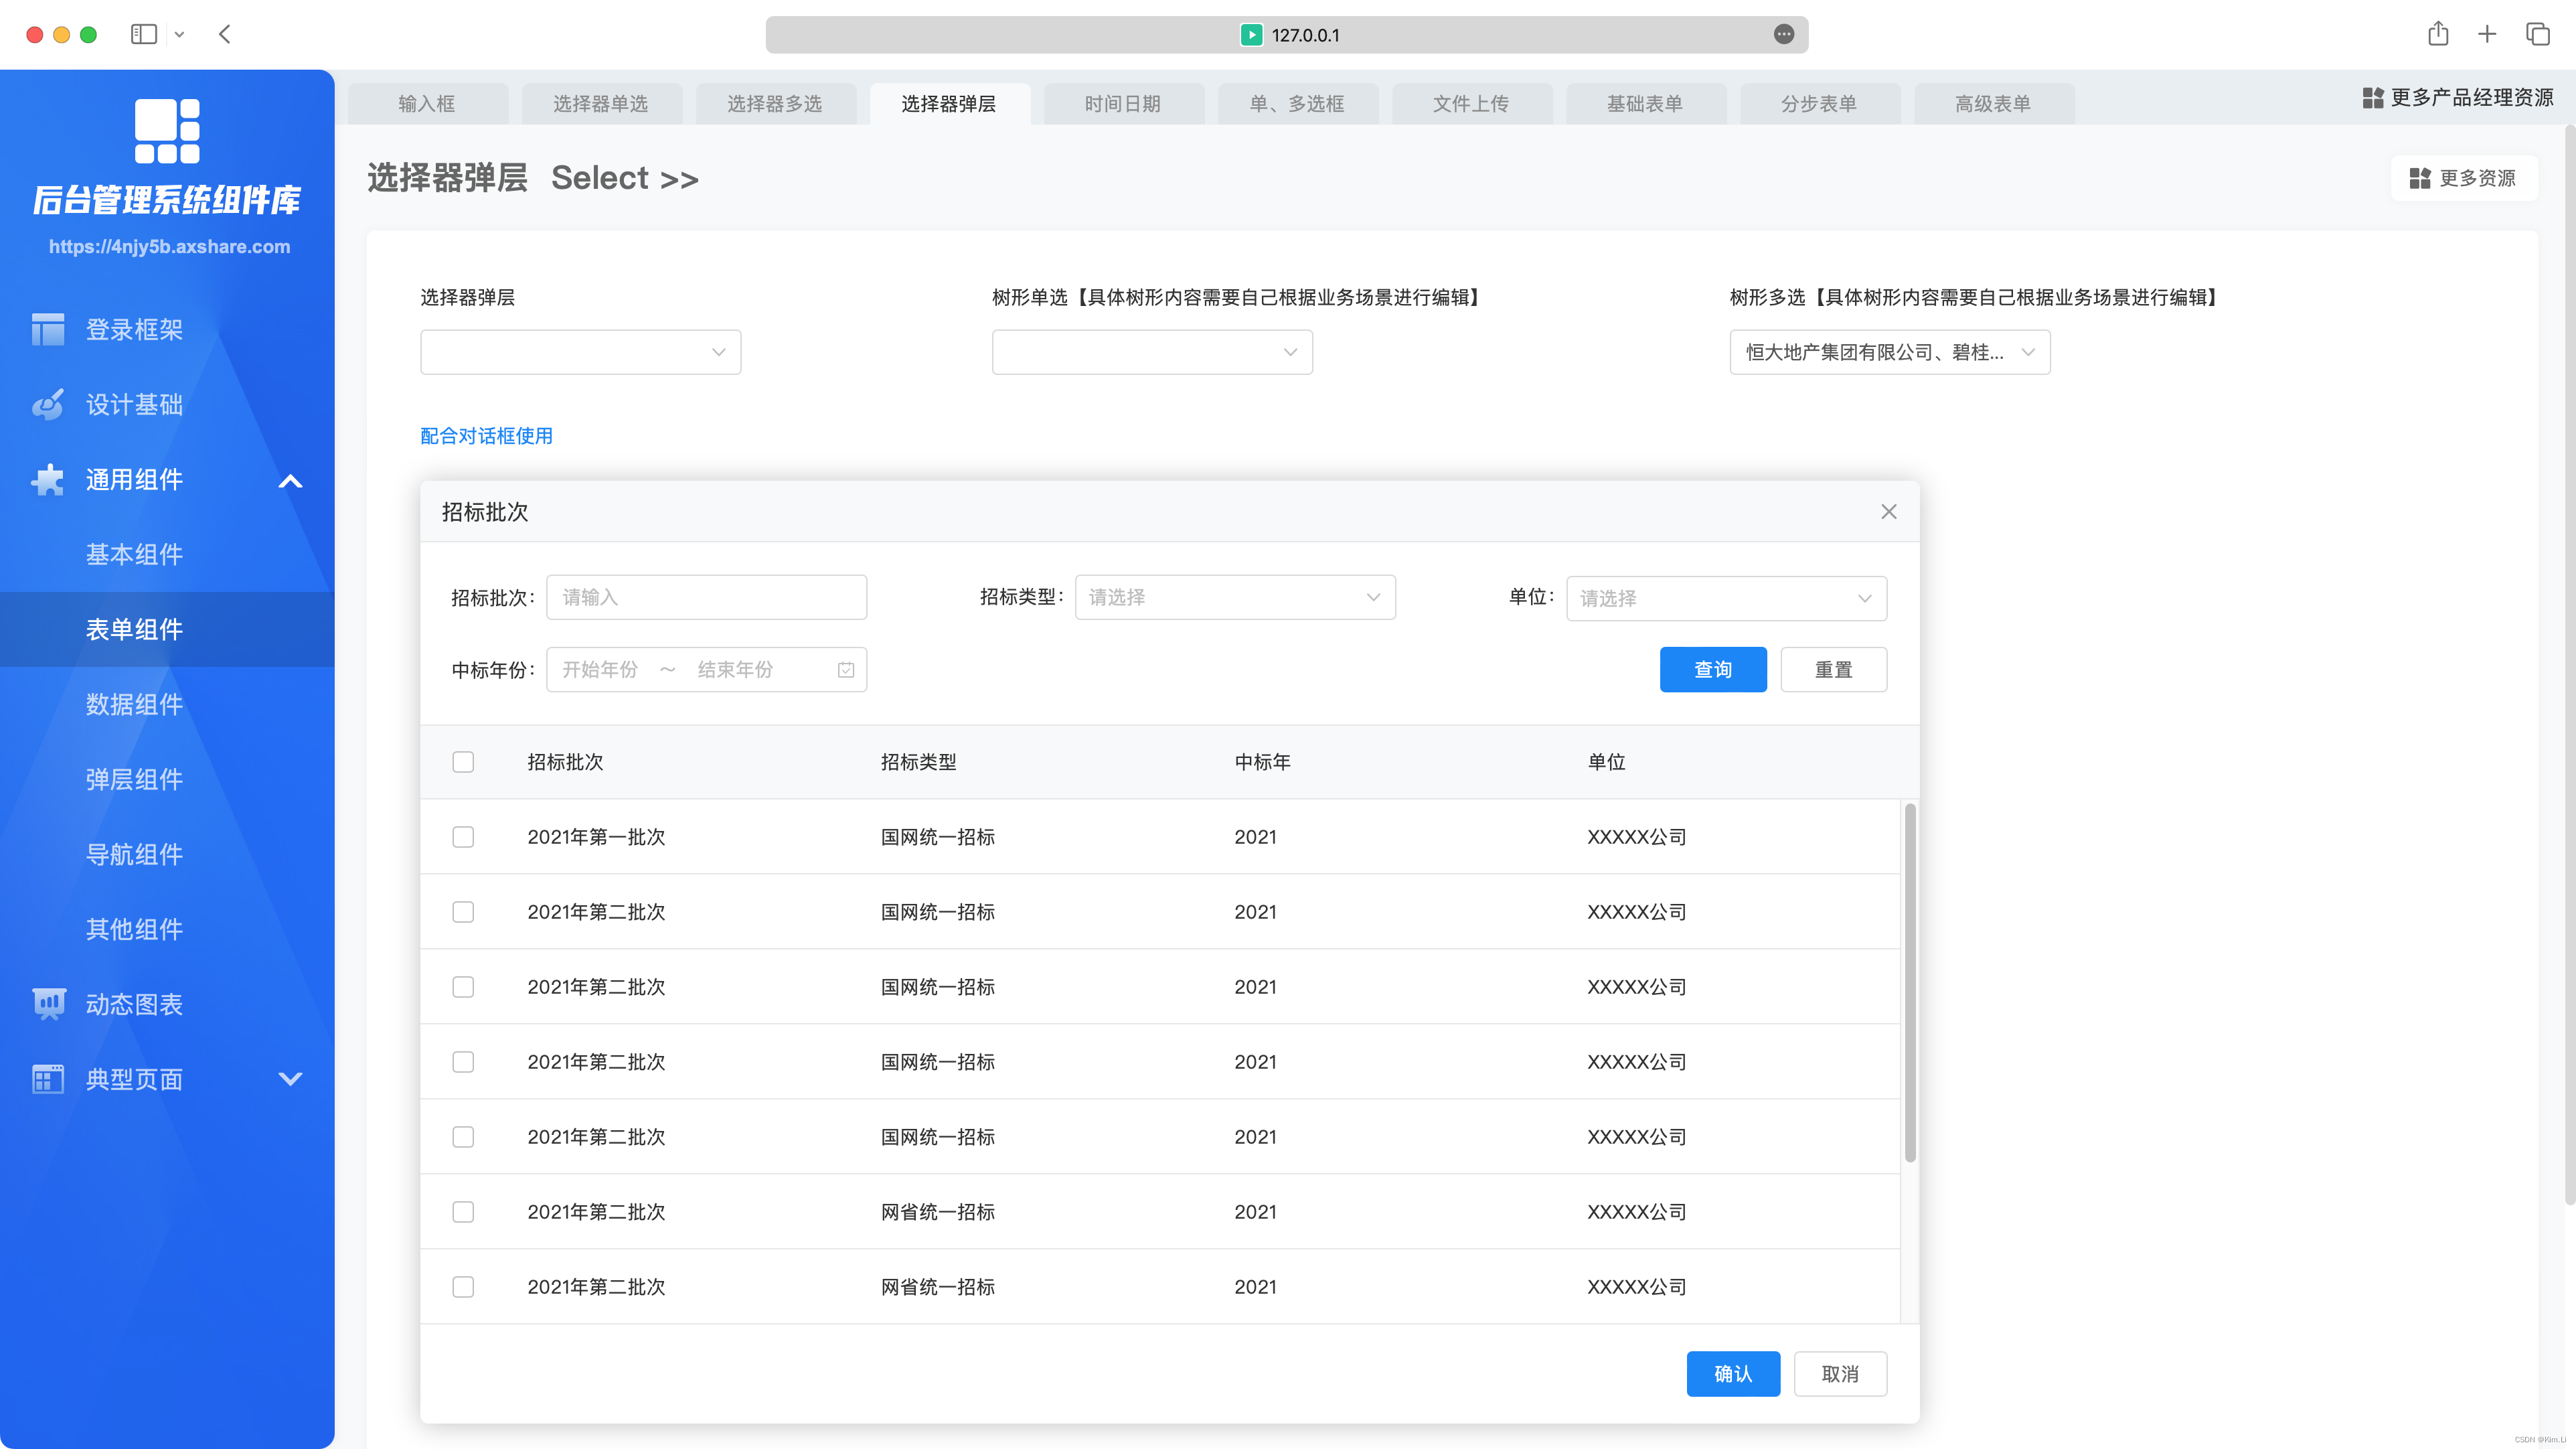Check the third table row checkbox
The image size is (2576, 1449).
click(463, 987)
